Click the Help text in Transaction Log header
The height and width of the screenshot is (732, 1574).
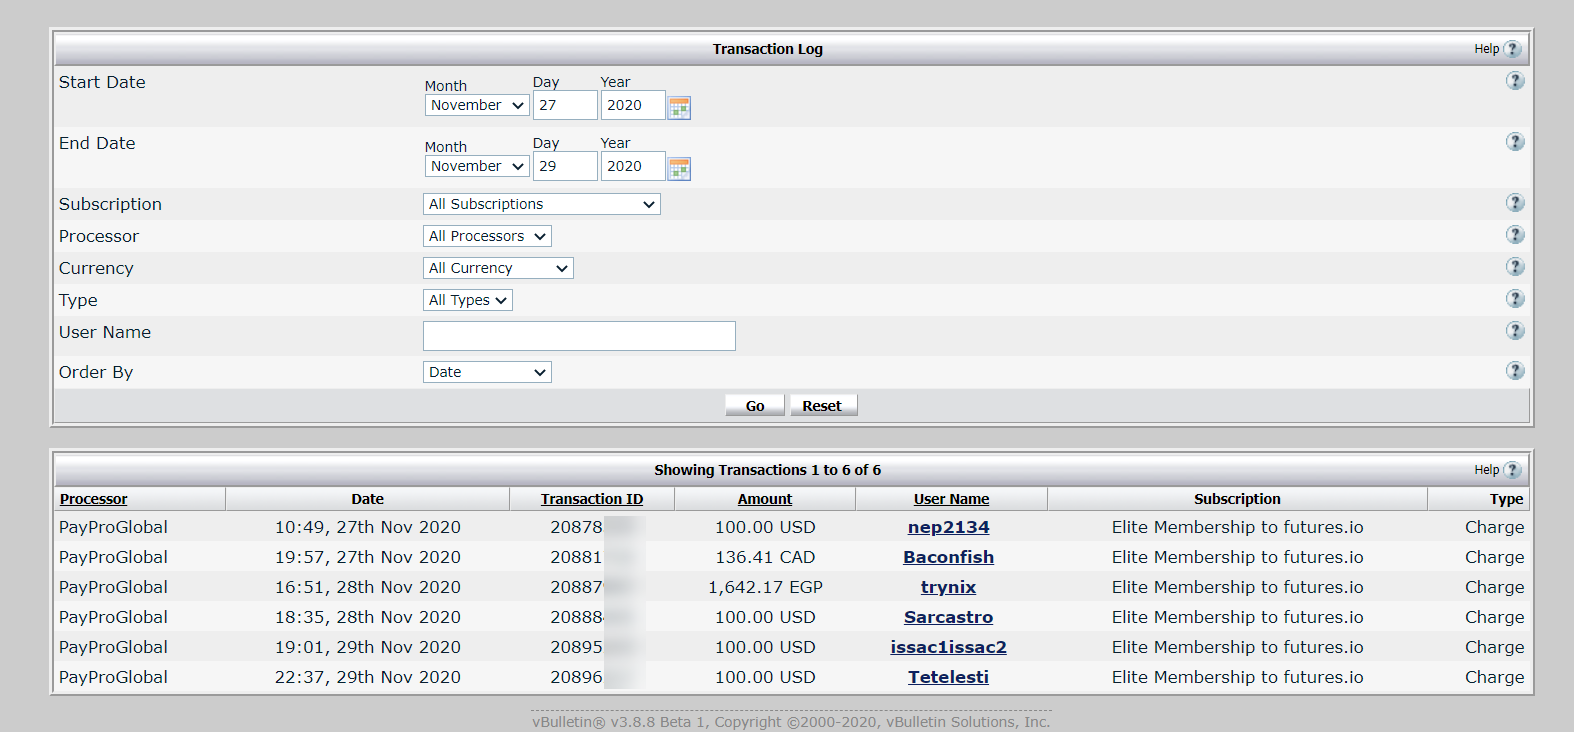tap(1486, 49)
